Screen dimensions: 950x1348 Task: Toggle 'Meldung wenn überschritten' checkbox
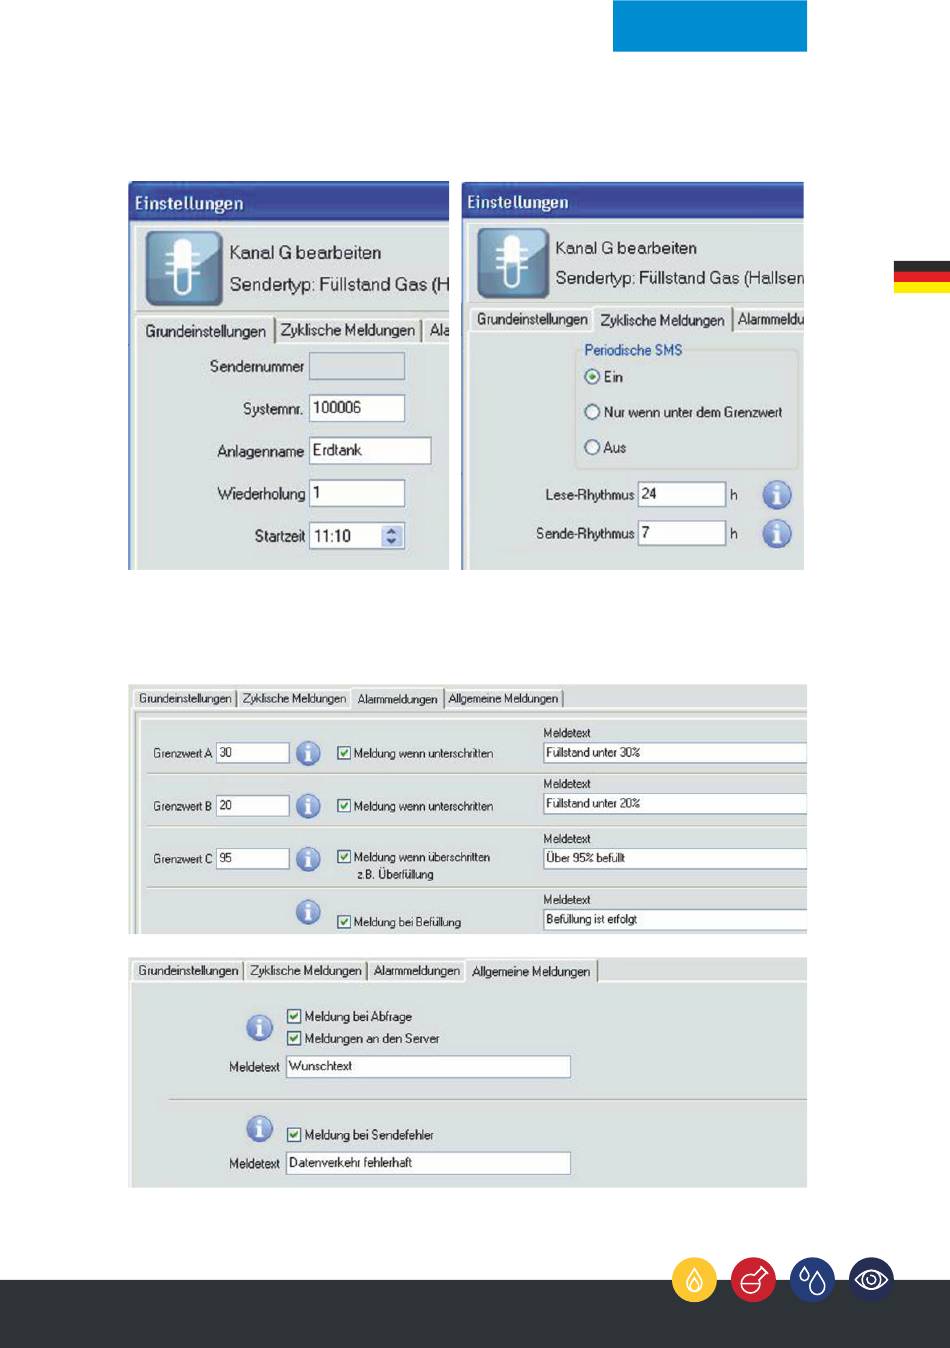click(344, 857)
